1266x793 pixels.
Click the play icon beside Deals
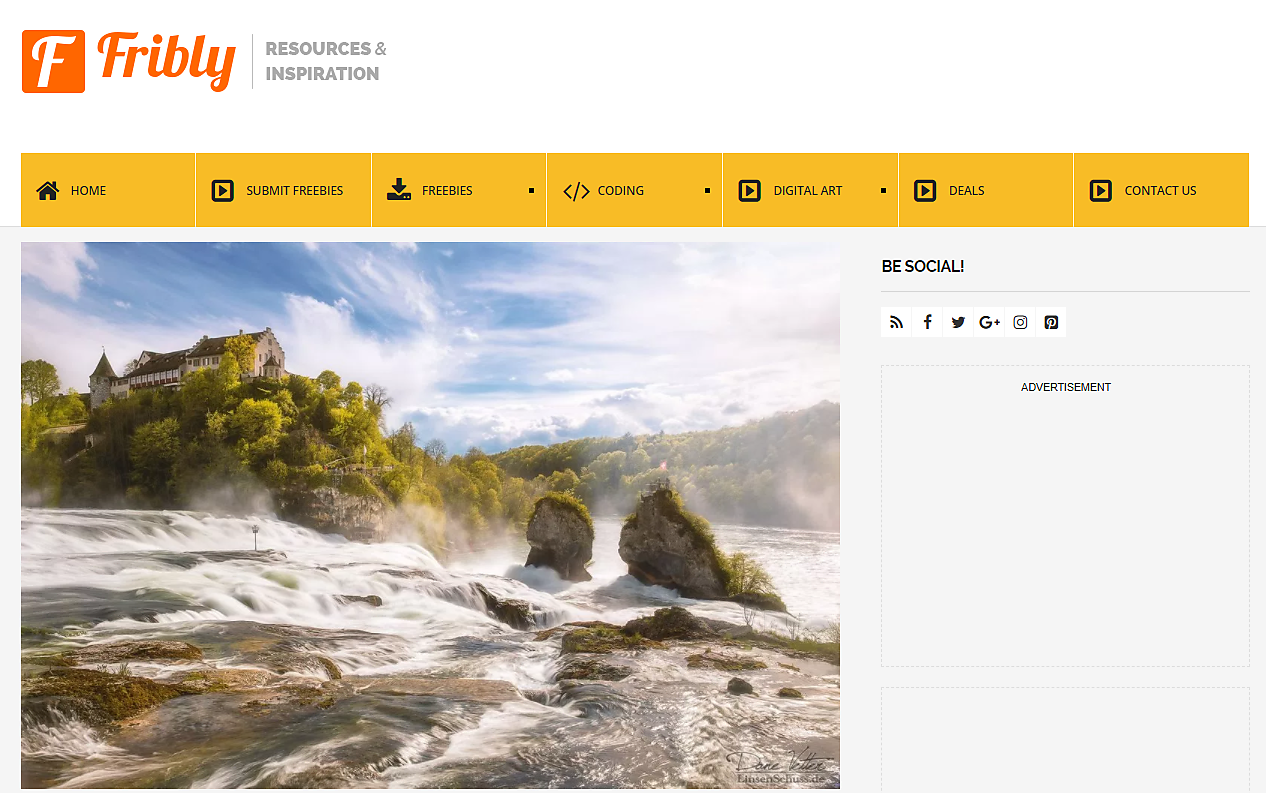[x=926, y=189]
